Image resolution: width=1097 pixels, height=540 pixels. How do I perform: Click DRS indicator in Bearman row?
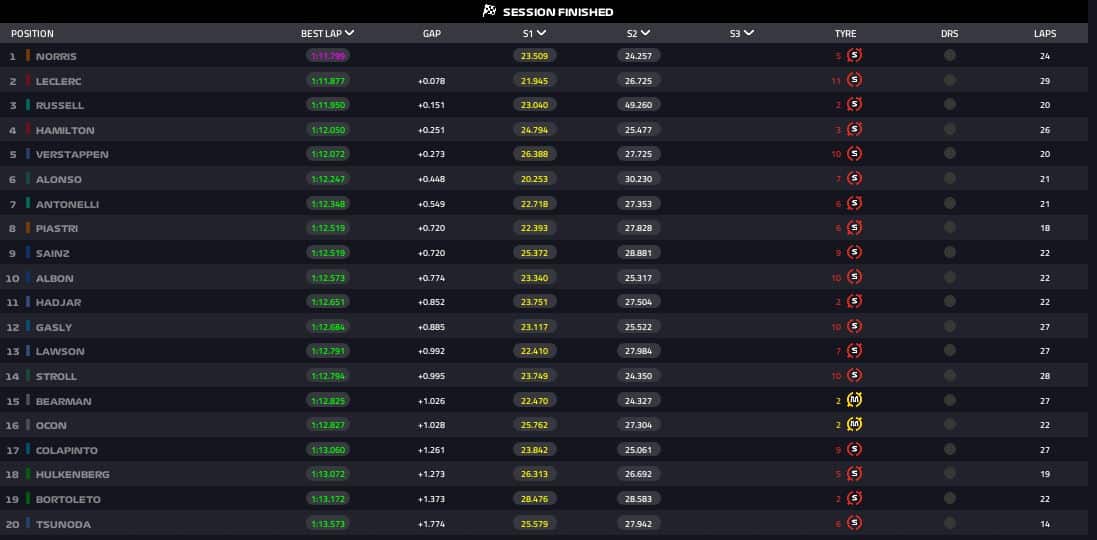click(949, 400)
